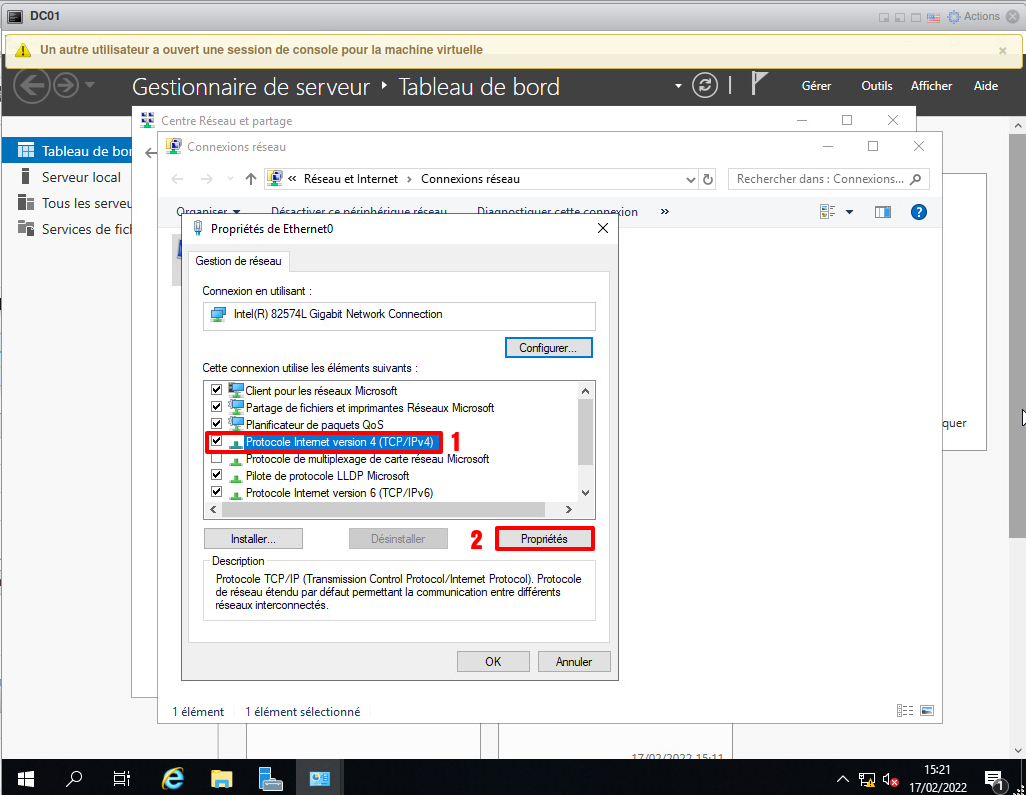Click the taskbar search magnifier icon

coord(74,778)
